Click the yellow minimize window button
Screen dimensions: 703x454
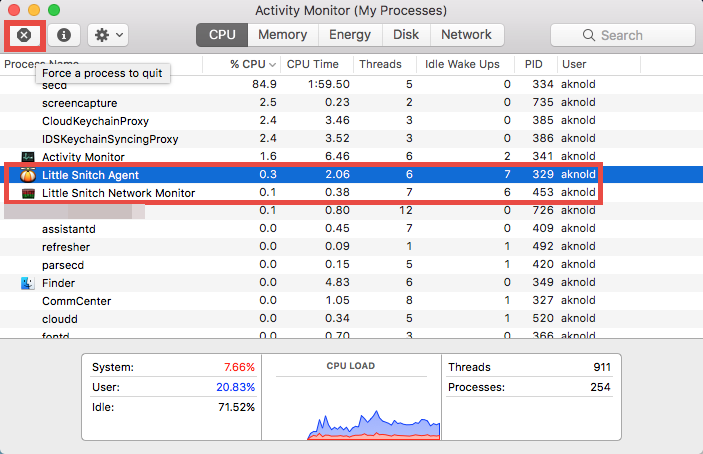coord(34,10)
